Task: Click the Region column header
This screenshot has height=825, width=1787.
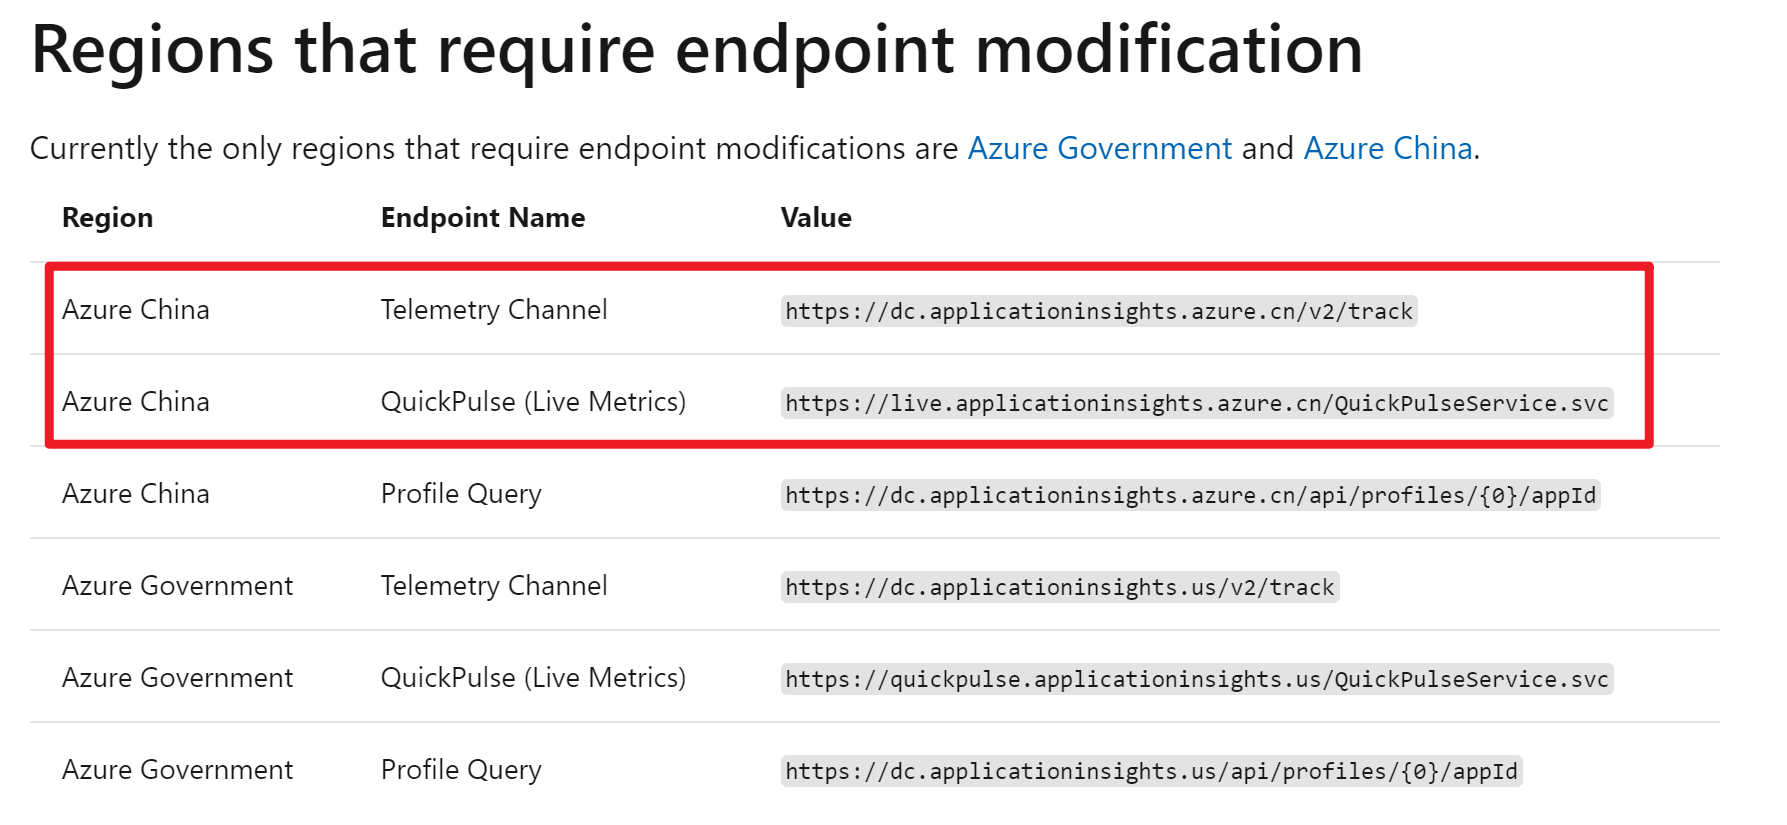Action: (x=107, y=218)
